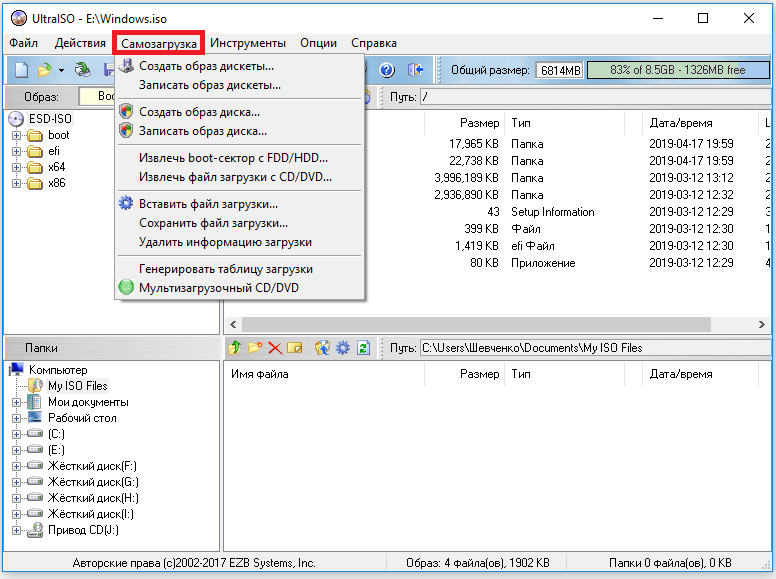This screenshot has height=579, width=776.
Task: Click the New image toolbar icon
Action: point(21,70)
